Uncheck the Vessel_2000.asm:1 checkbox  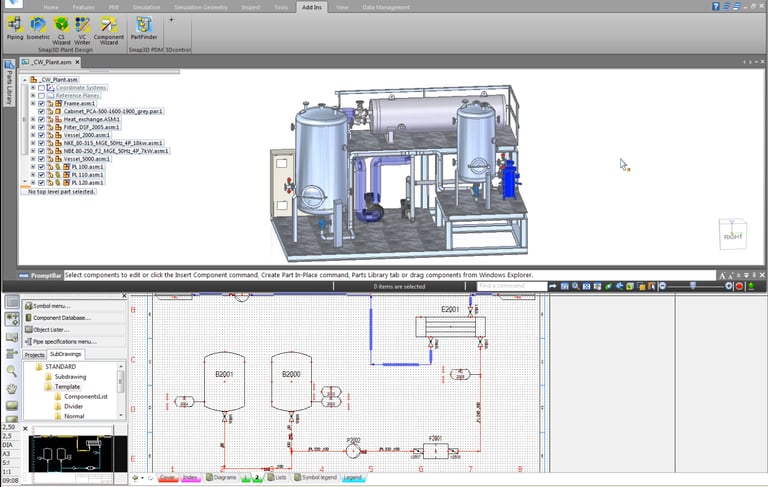pos(41,135)
